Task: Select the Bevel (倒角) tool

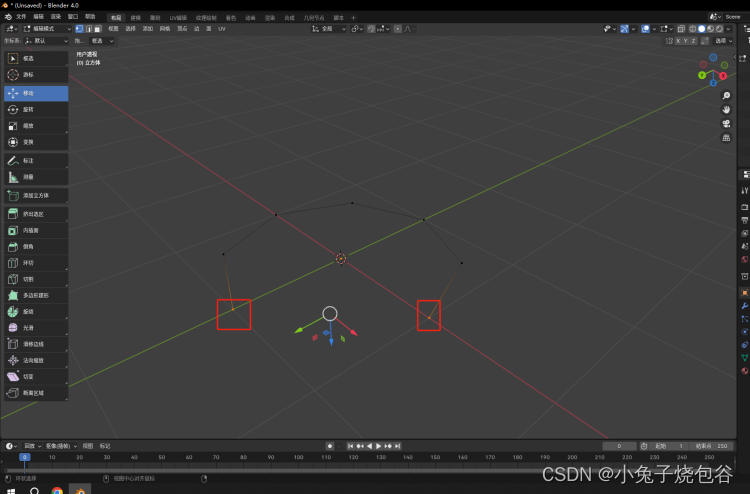Action: (x=36, y=247)
